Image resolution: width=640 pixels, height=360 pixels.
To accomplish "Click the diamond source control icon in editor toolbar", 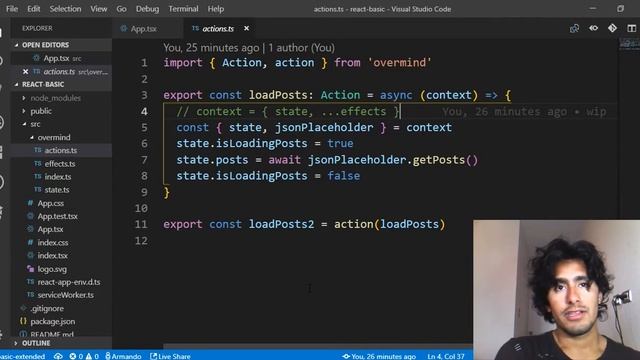I will tap(612, 28).
